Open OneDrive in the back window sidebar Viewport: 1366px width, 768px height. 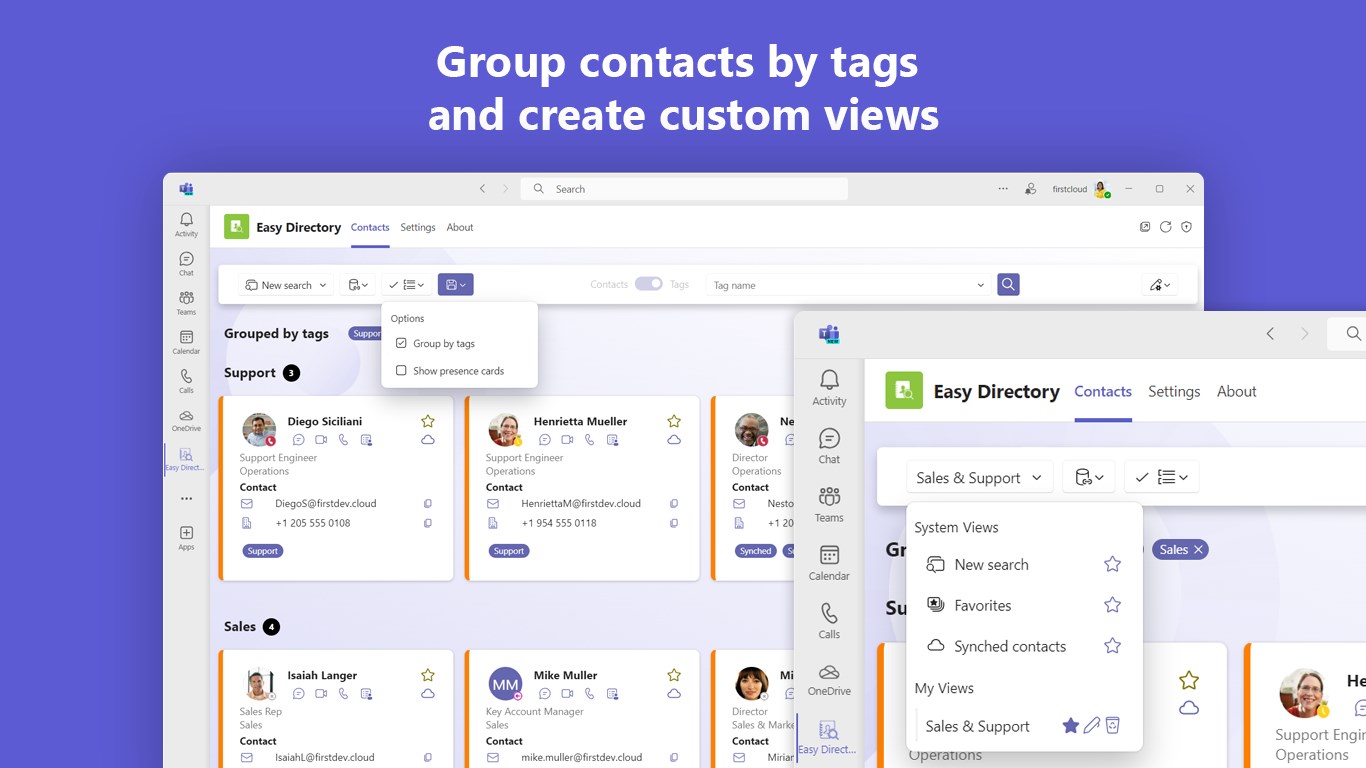[186, 420]
